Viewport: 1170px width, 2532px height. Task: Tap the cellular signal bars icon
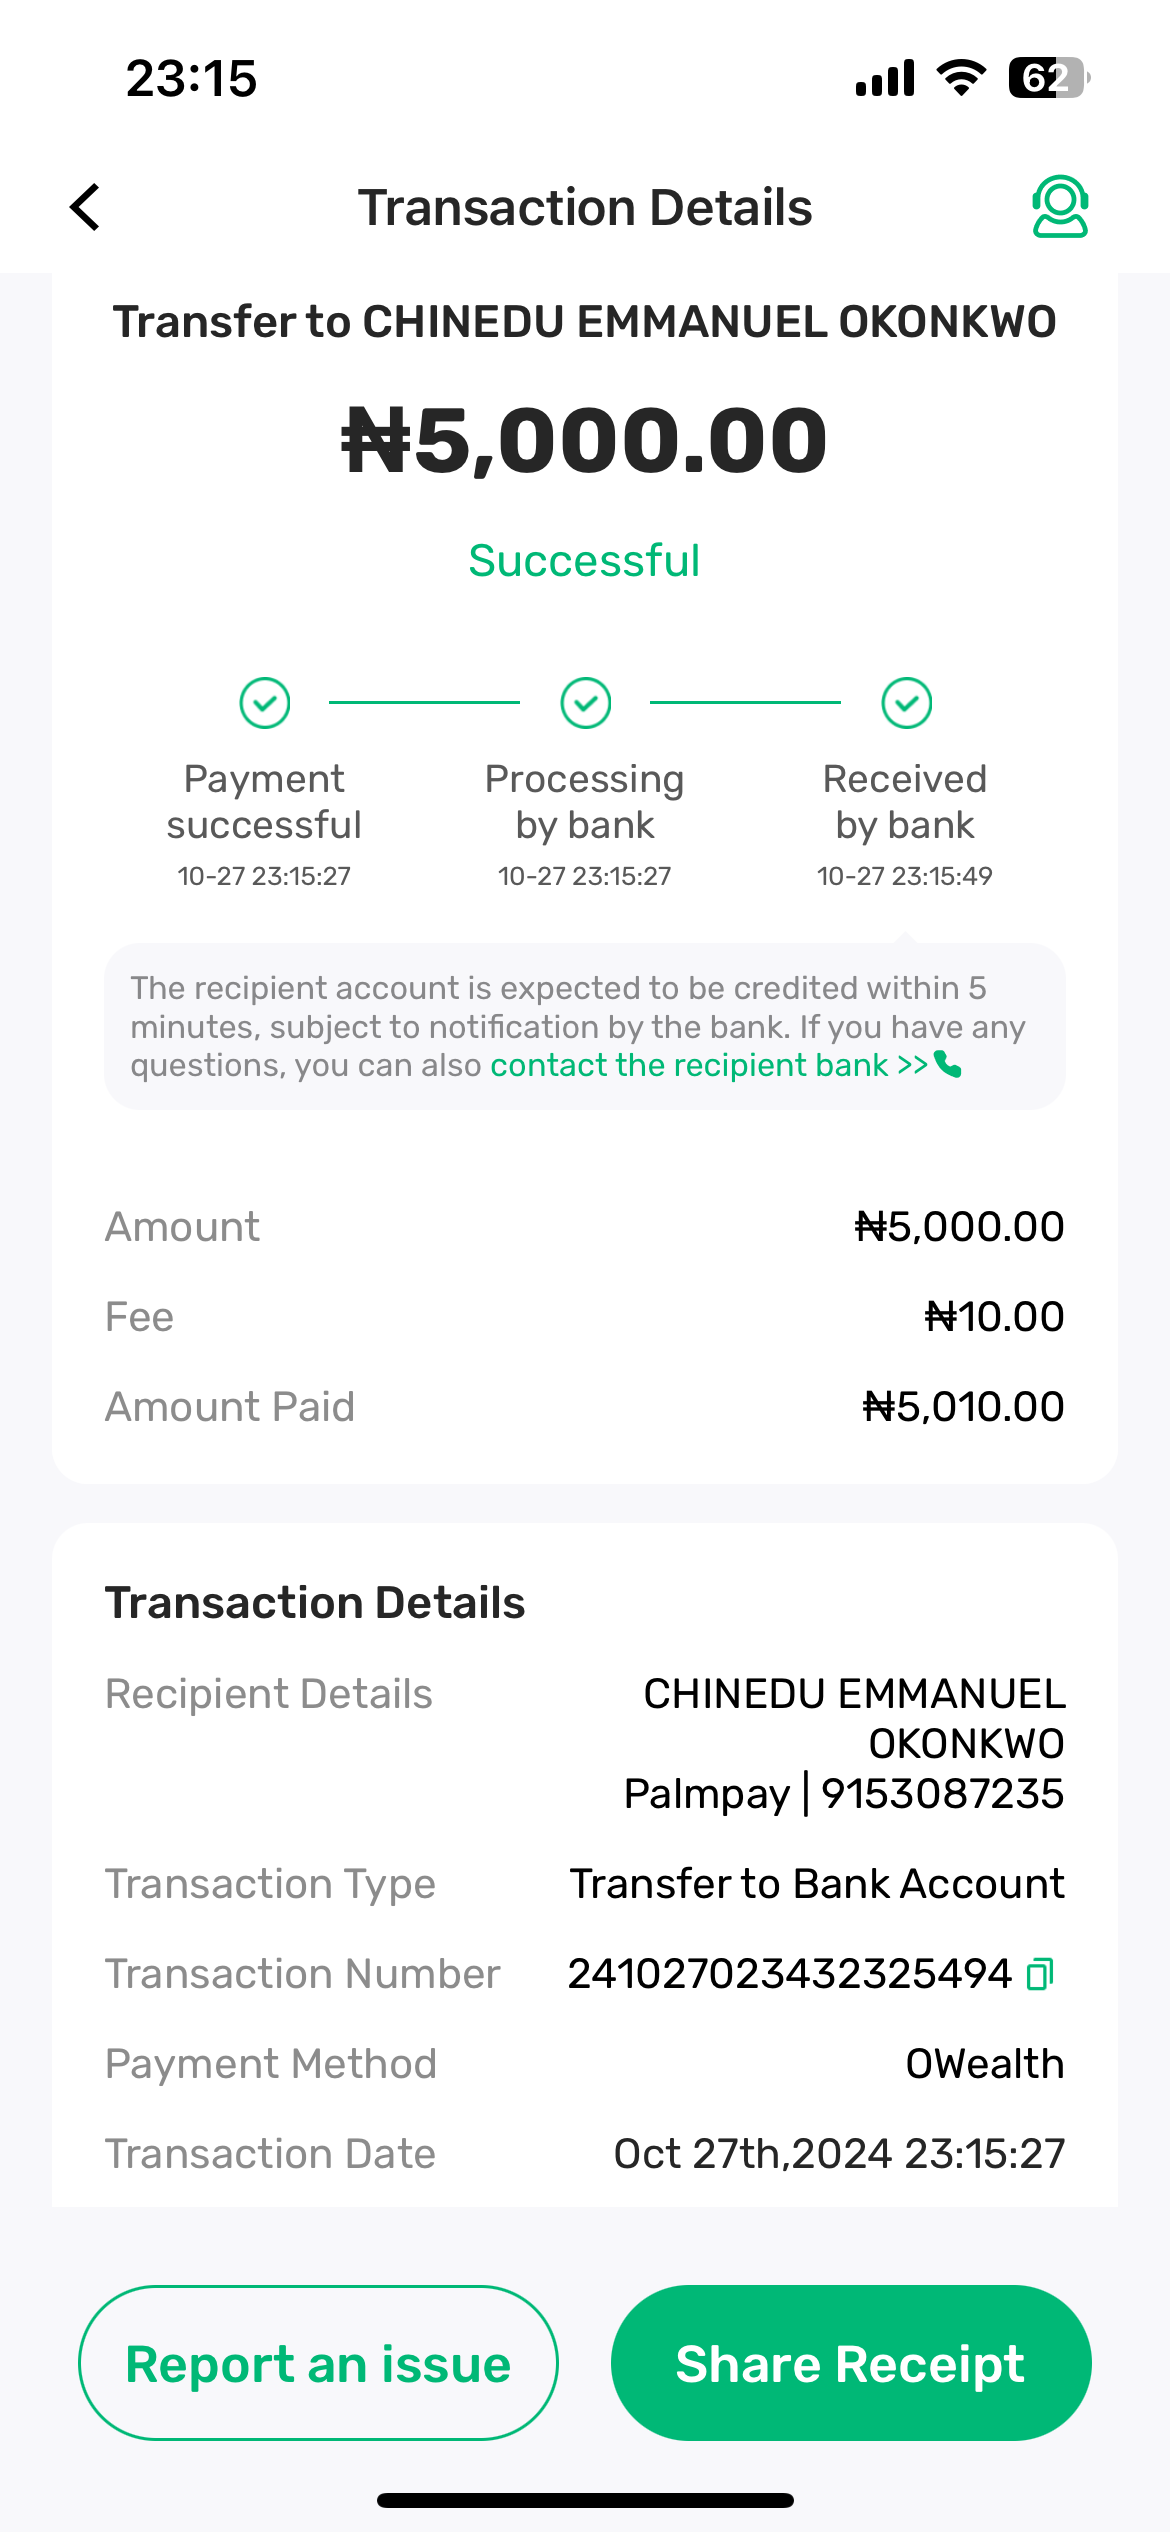tap(885, 78)
